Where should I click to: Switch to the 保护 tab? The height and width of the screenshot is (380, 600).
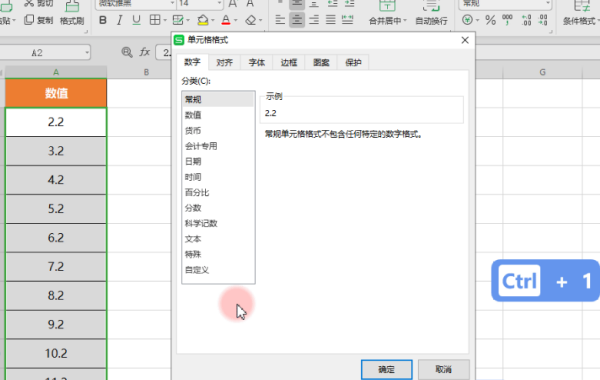point(353,63)
